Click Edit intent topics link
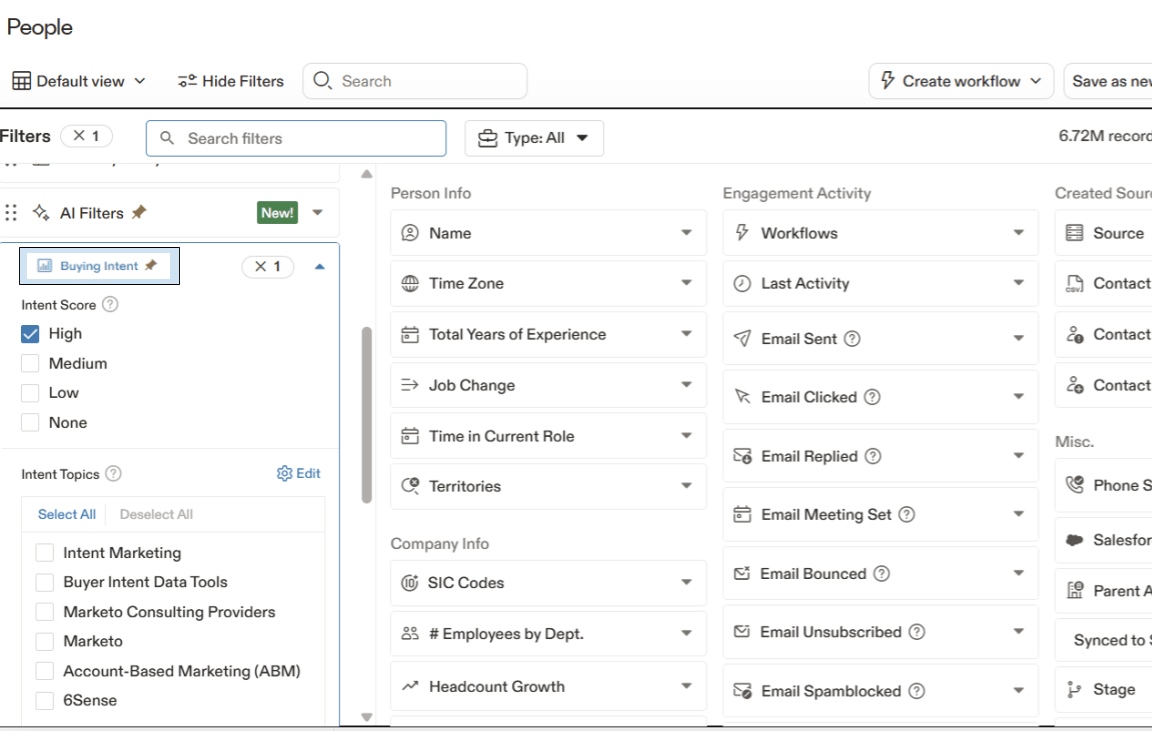Screen dimensions: 1152x731 pyautogui.click(x=299, y=473)
